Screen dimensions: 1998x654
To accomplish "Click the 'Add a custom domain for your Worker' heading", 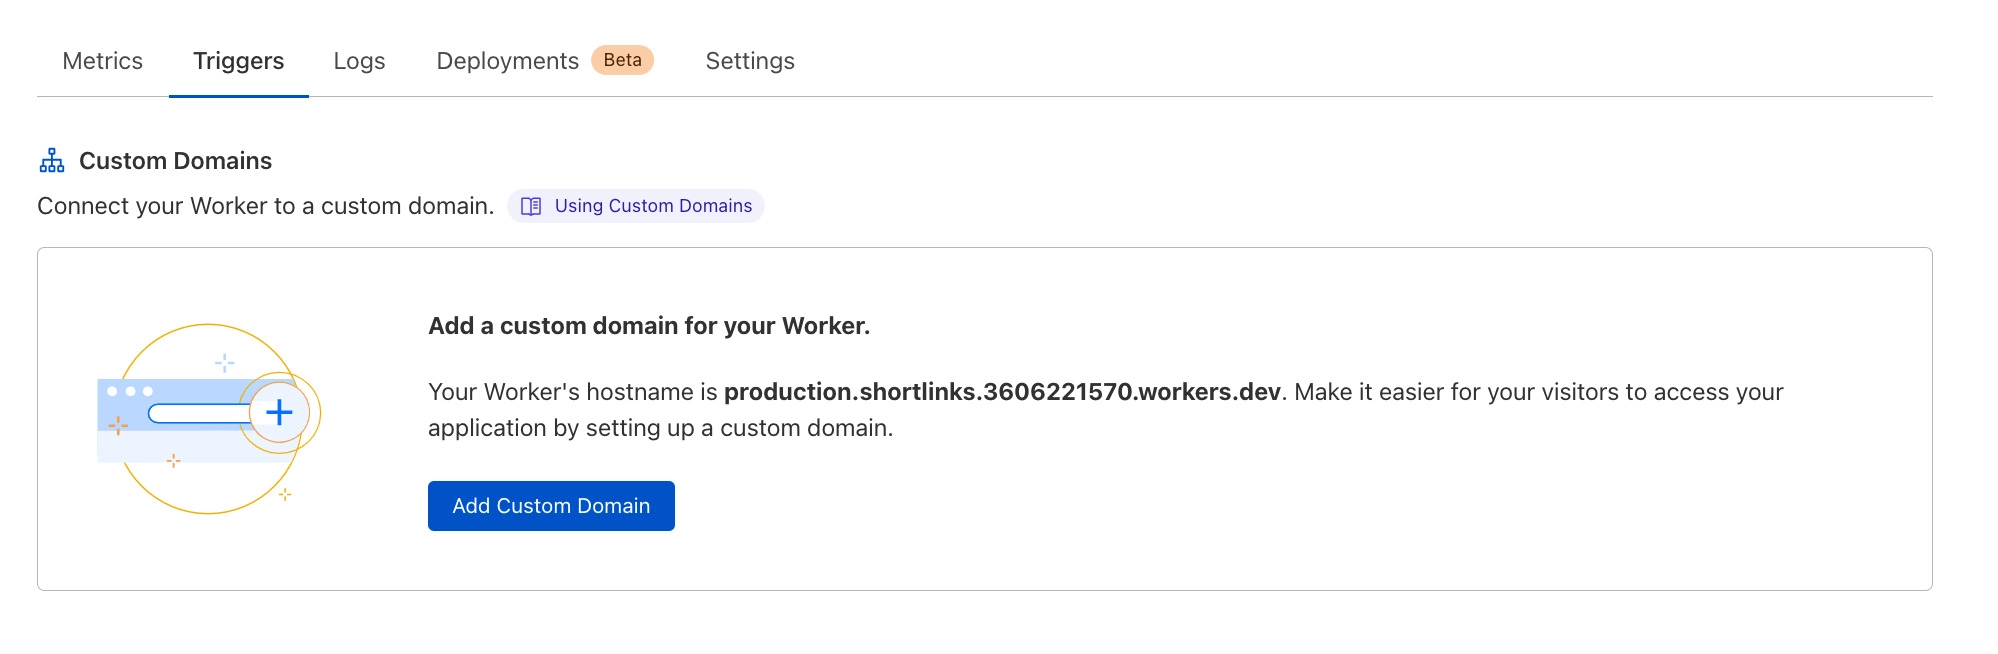I will (649, 326).
